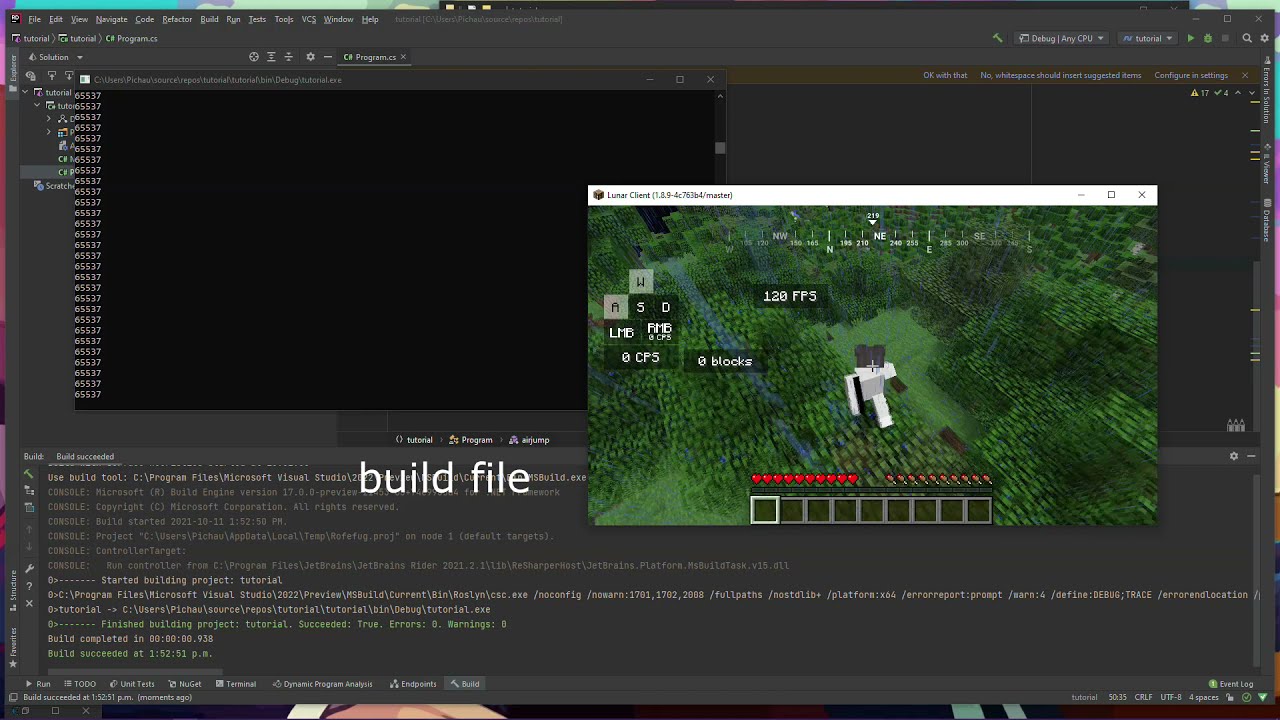The image size is (1280, 720).
Task: Open the Refactor menu
Action: (x=177, y=19)
